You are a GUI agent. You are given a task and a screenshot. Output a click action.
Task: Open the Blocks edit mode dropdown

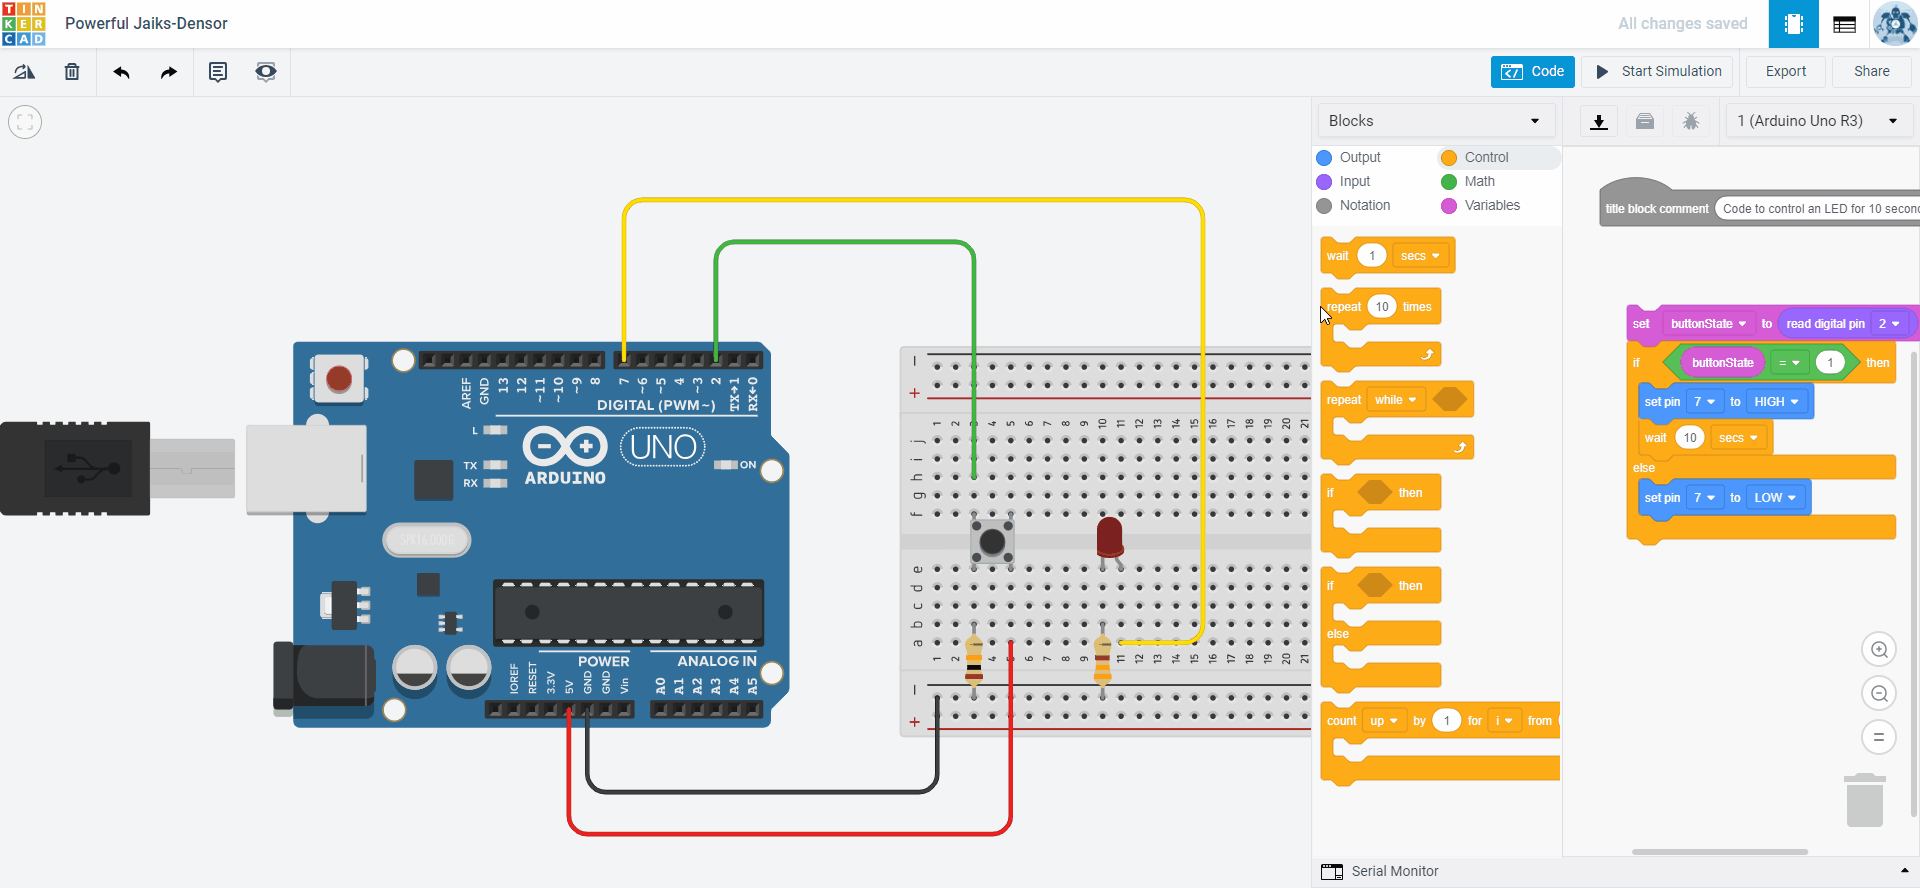click(x=1436, y=121)
